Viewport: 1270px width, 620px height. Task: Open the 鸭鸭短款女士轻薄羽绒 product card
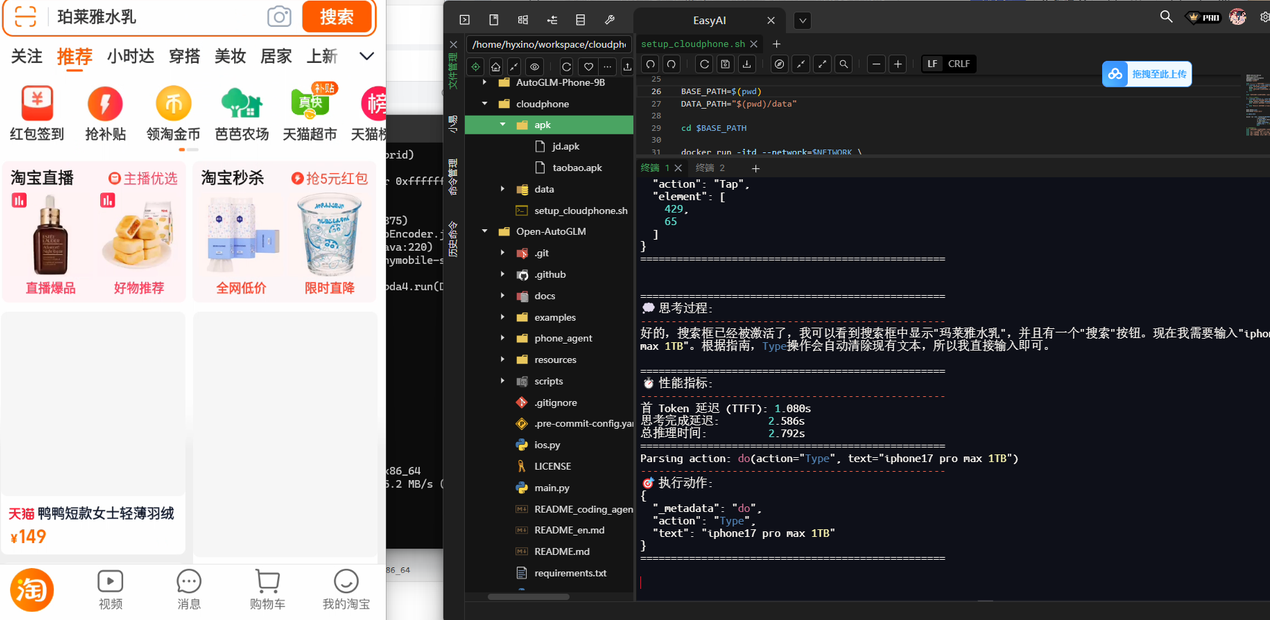pos(93,433)
